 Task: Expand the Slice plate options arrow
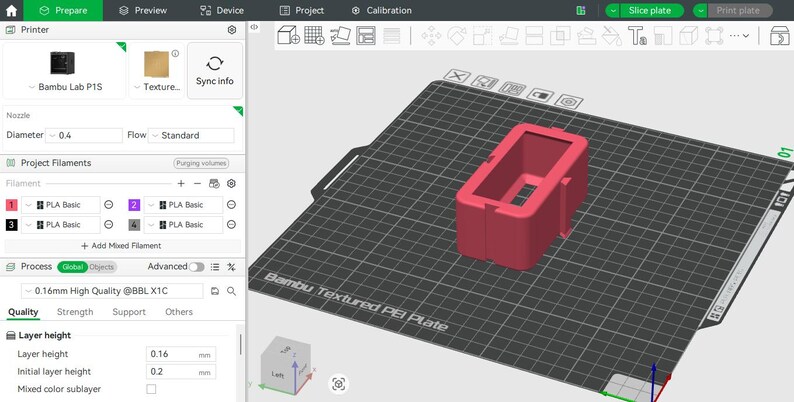[x=613, y=10]
